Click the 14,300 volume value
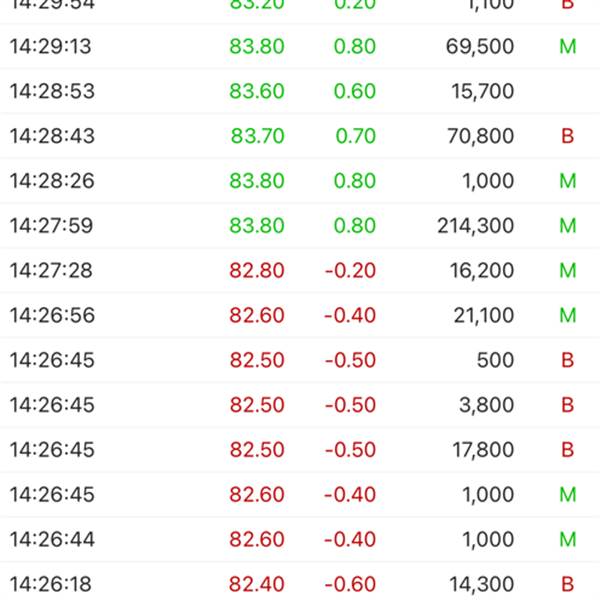This screenshot has height=600, width=600. coord(481,584)
